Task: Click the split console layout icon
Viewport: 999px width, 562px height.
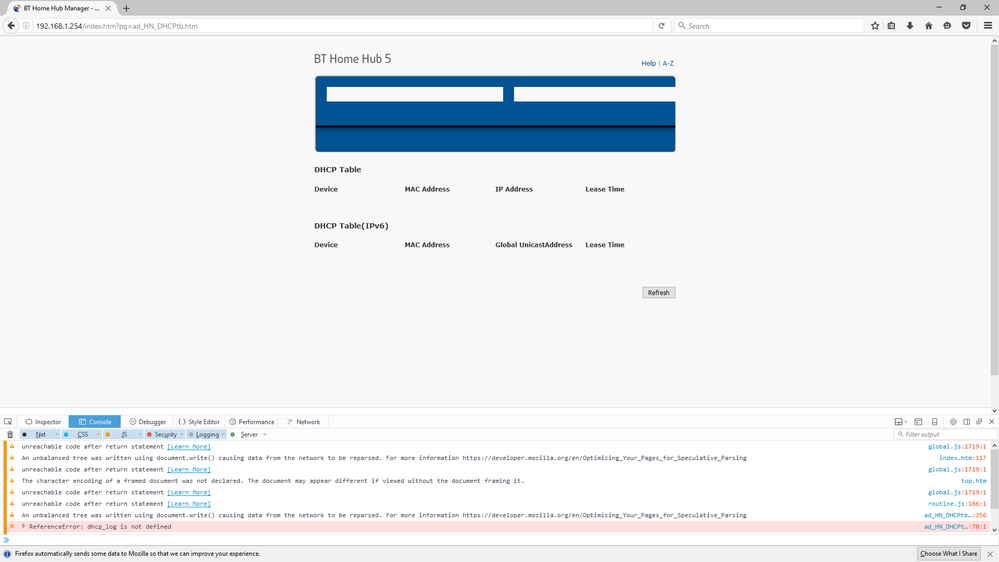Action: [898, 422]
